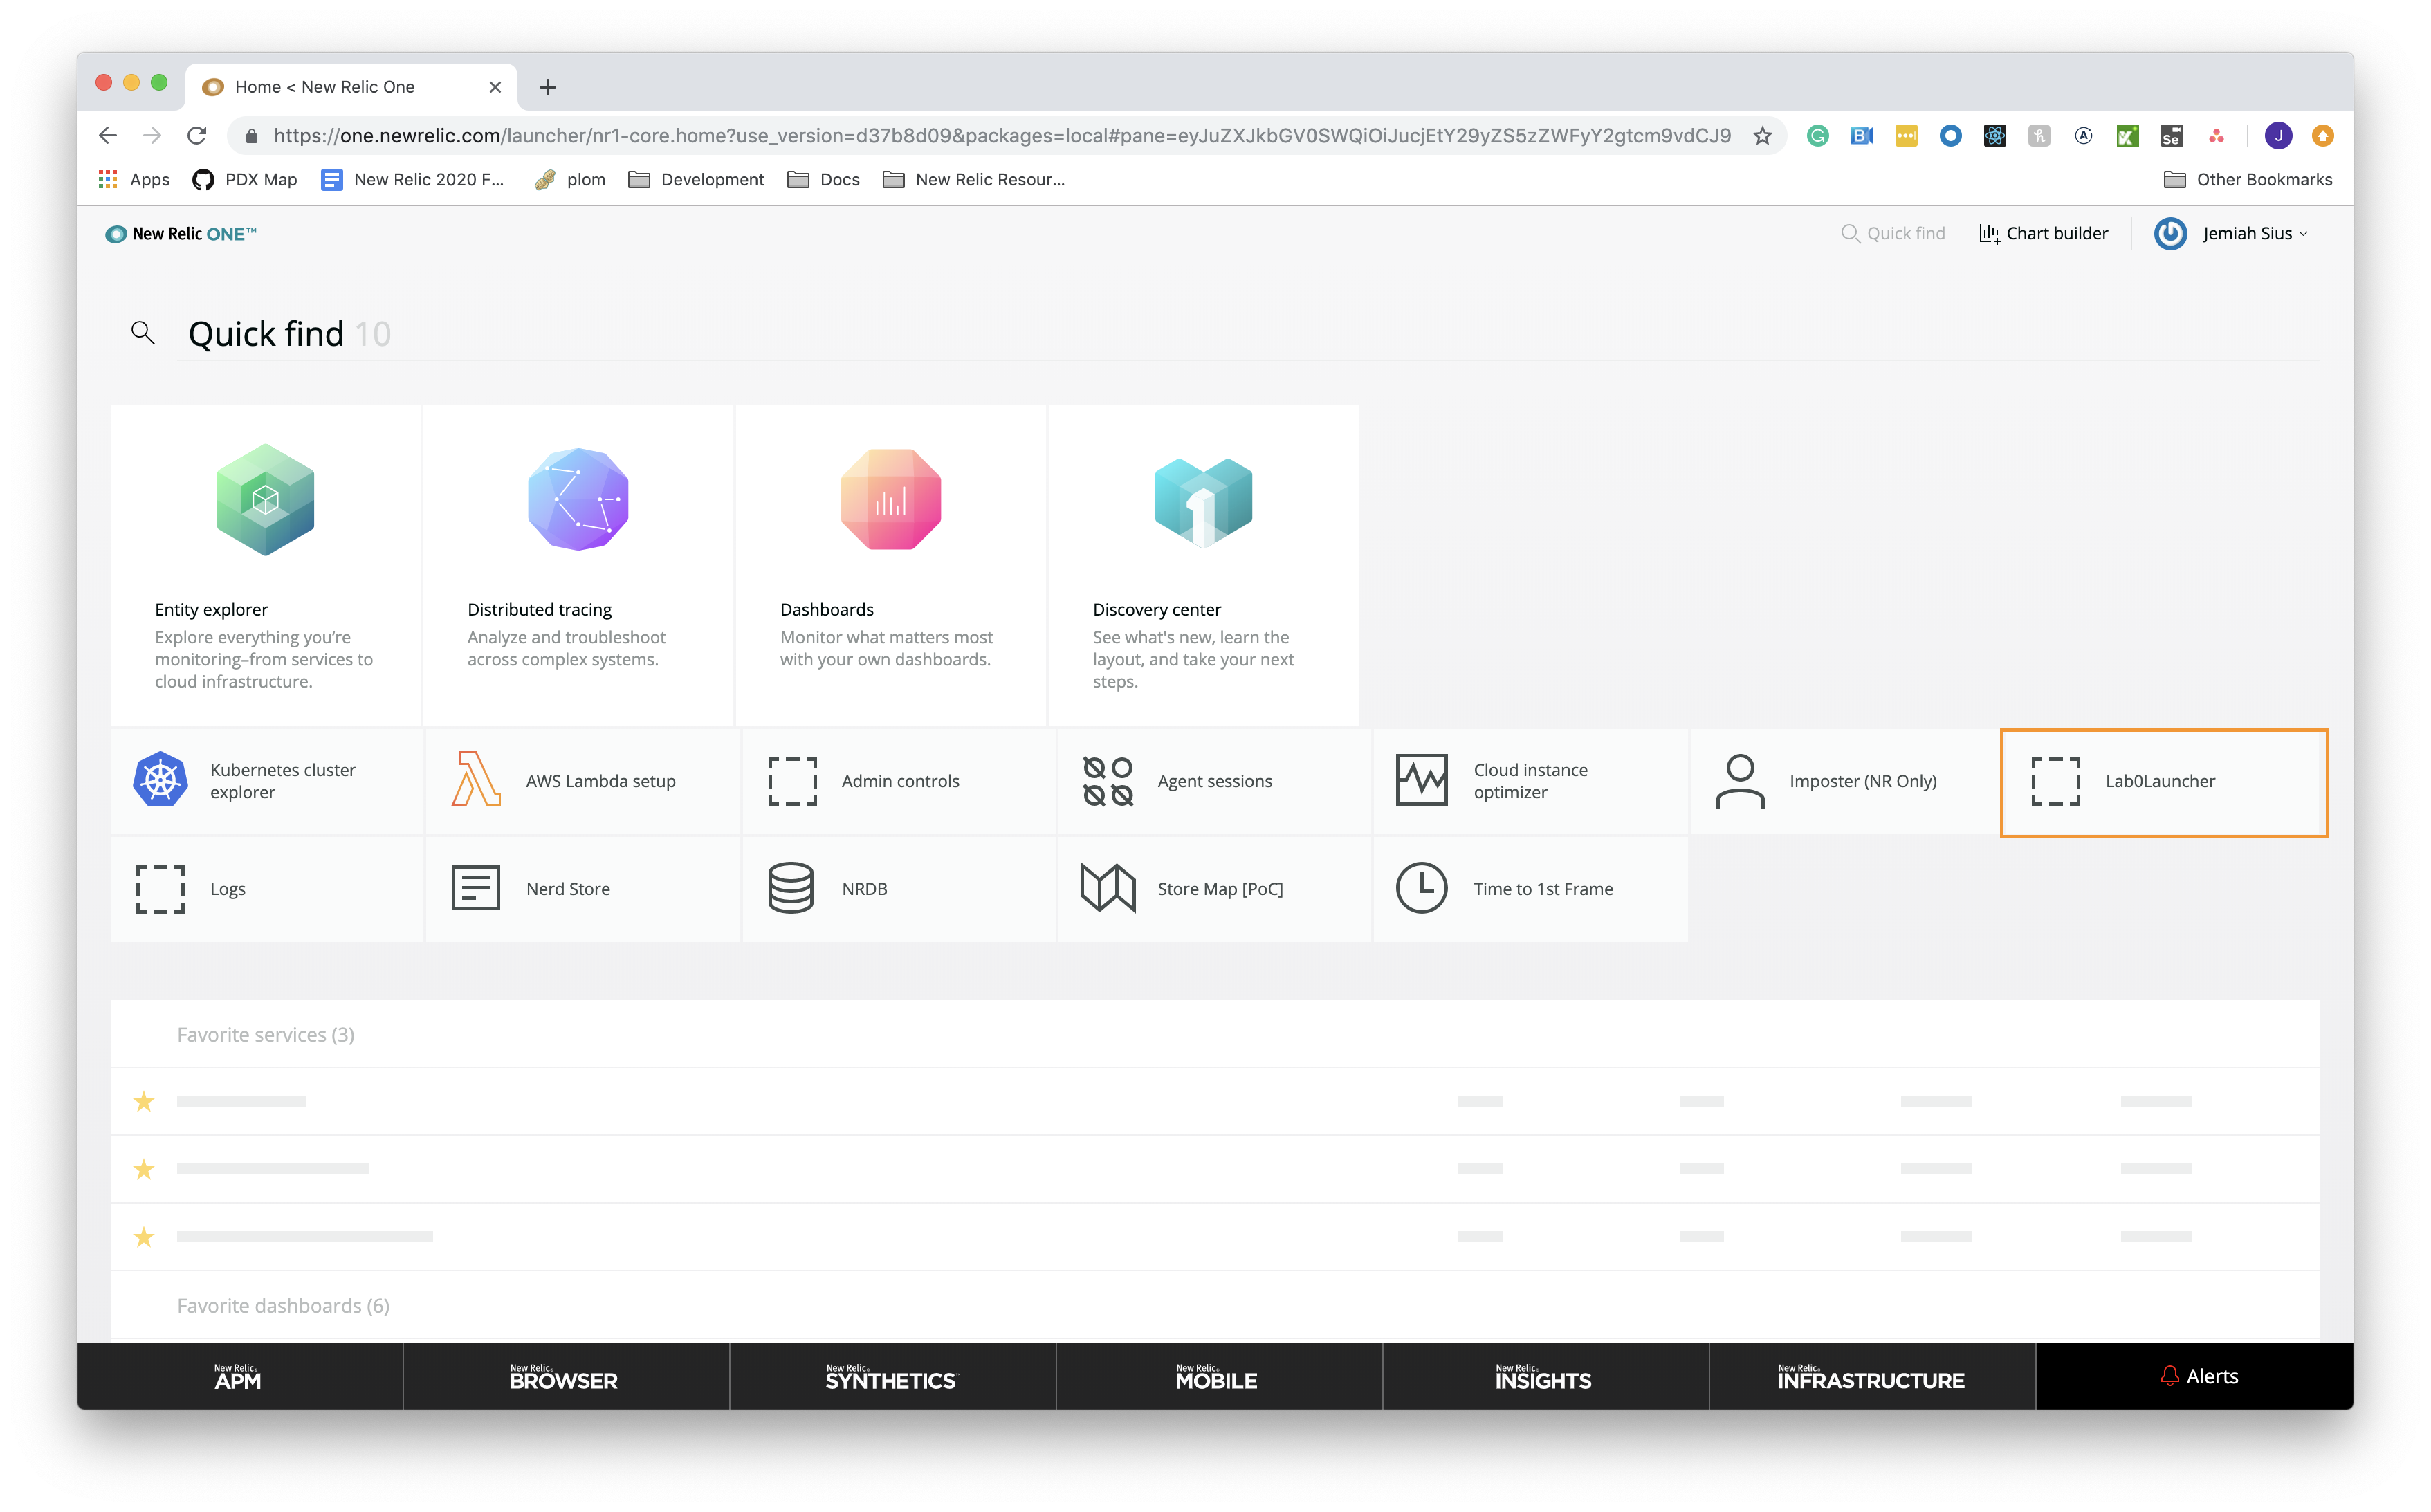Image resolution: width=2431 pixels, height=1512 pixels.
Task: Open the Nerd Store launcher icon
Action: tap(476, 888)
